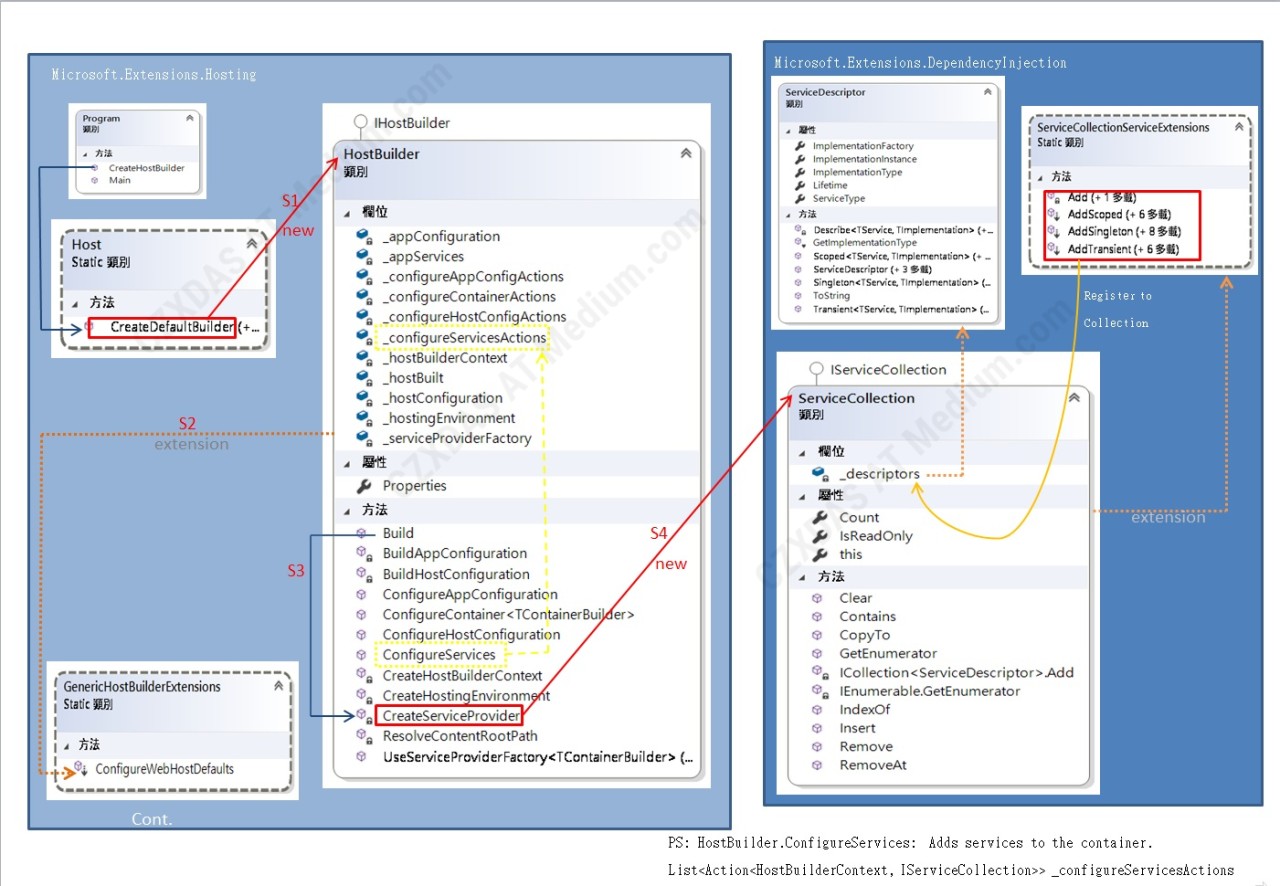Select the _serviceProviderFactory field
This screenshot has height=886, width=1280.
click(x=457, y=438)
